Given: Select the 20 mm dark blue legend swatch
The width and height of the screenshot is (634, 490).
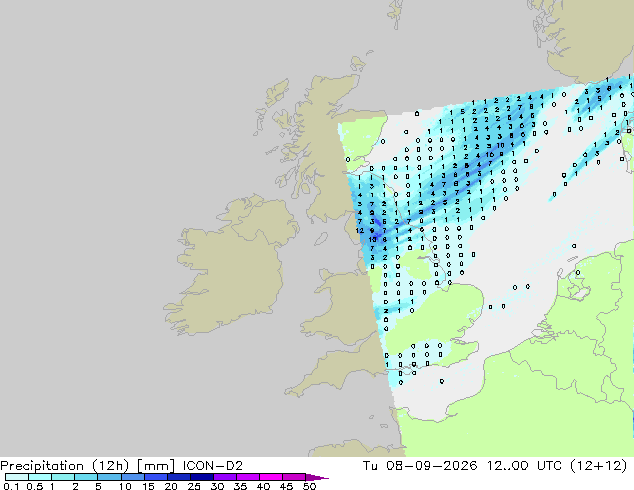Looking at the screenshot, I should (179, 477).
